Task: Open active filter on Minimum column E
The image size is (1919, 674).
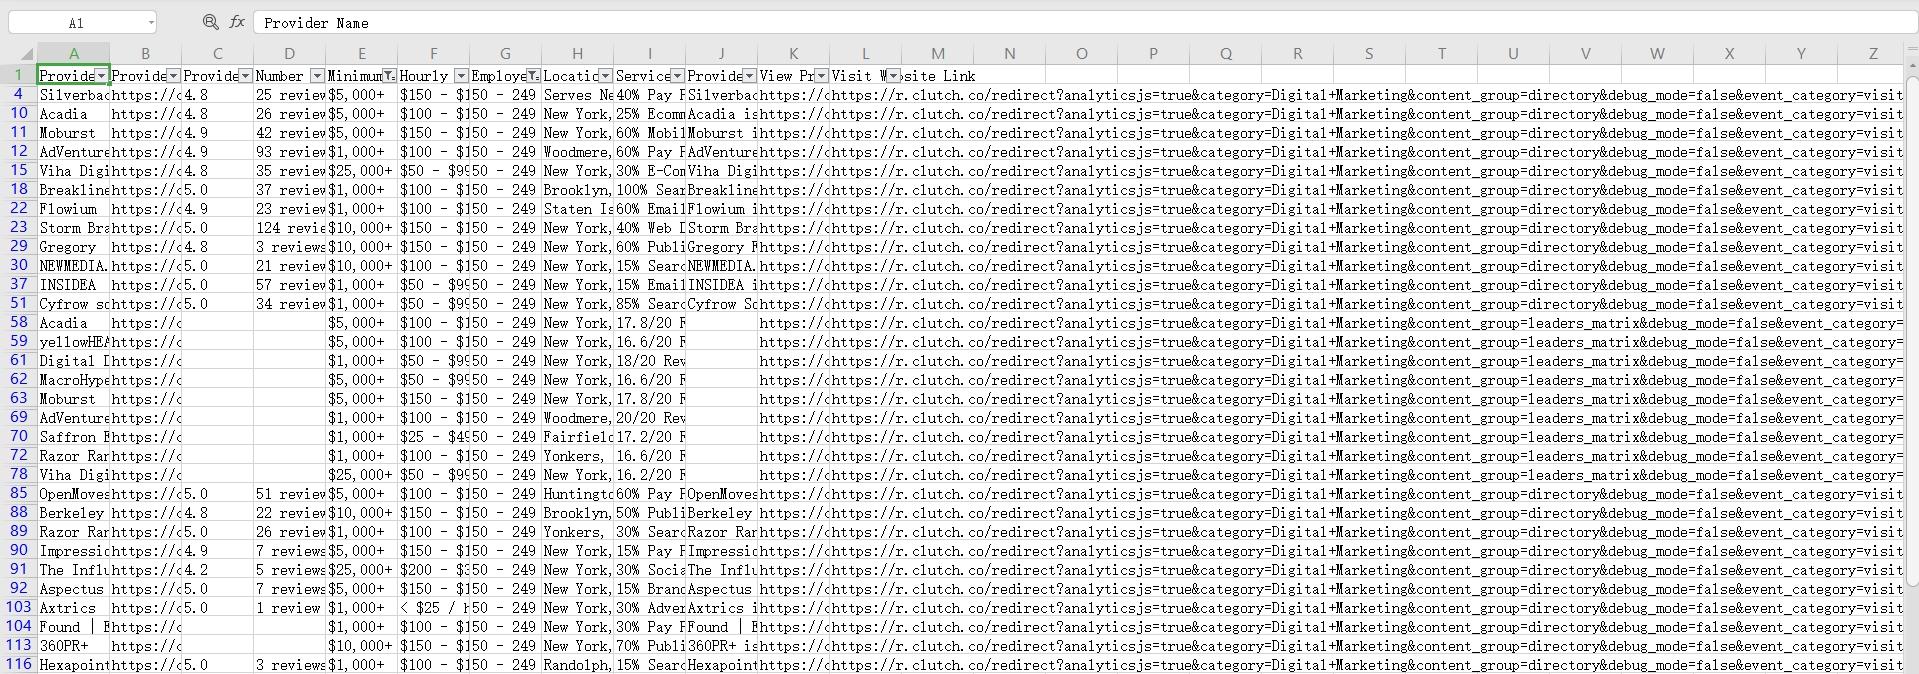Action: coord(389,76)
